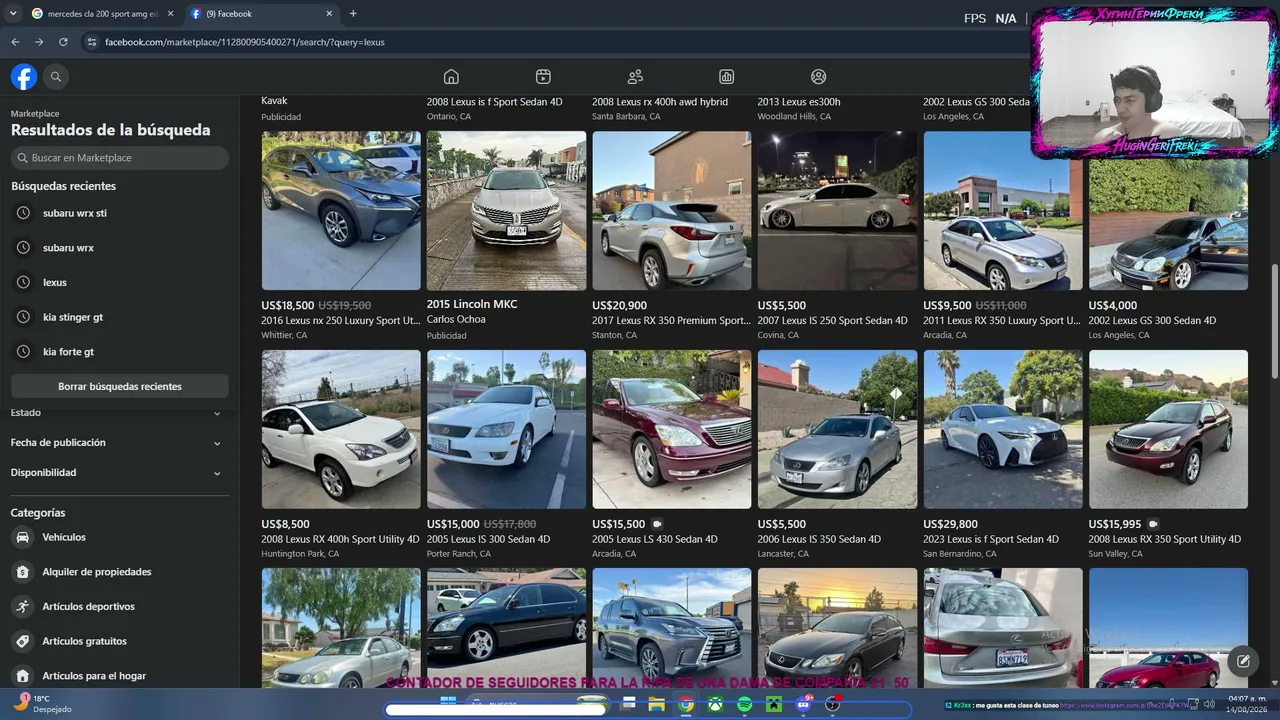The width and height of the screenshot is (1280, 720).
Task: Open the 2006 Lexus IS 350 listing photo
Action: [837, 429]
